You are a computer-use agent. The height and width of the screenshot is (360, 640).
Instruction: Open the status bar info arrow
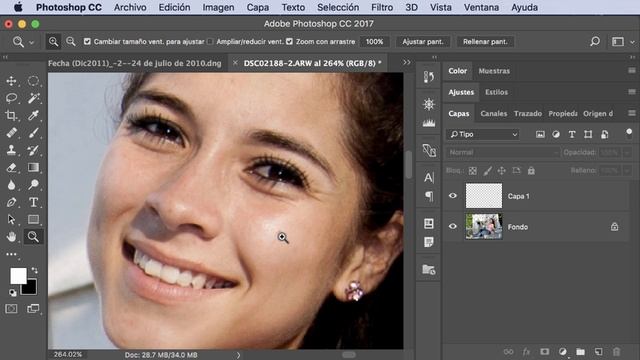238,355
